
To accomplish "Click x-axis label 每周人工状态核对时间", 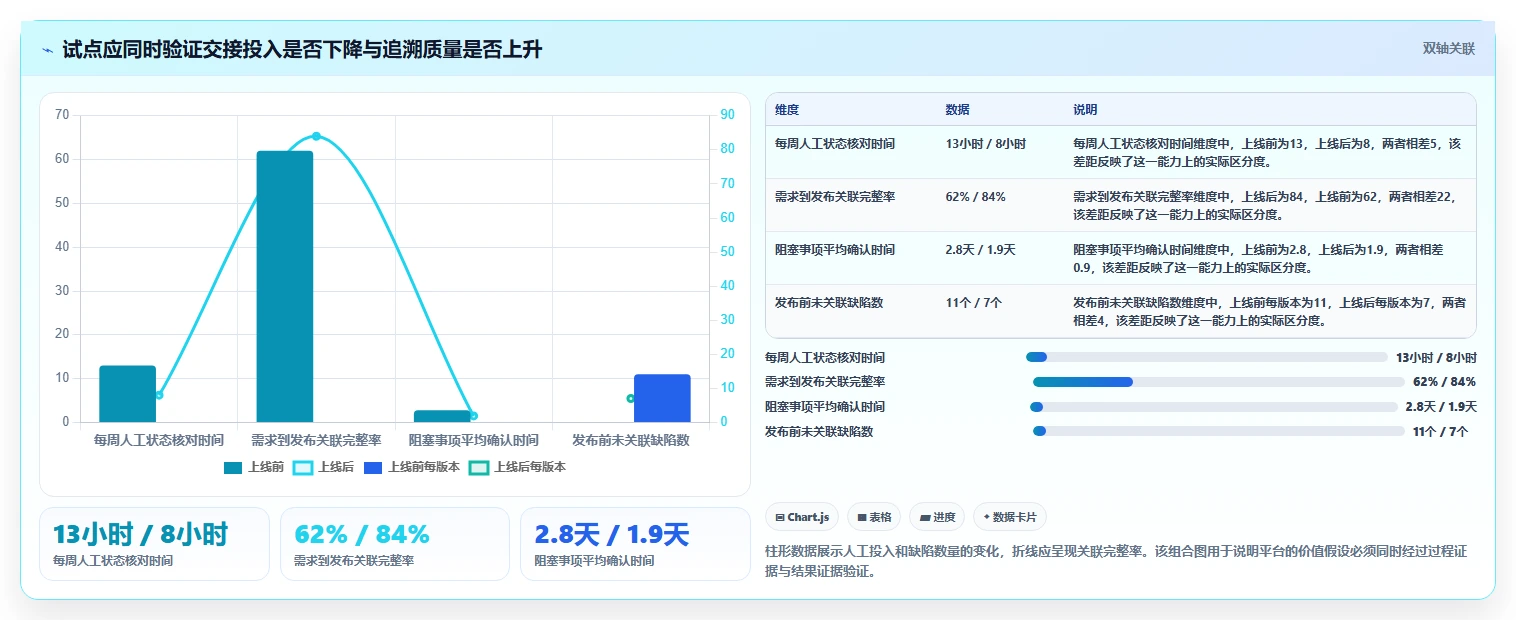I will click(x=158, y=440).
